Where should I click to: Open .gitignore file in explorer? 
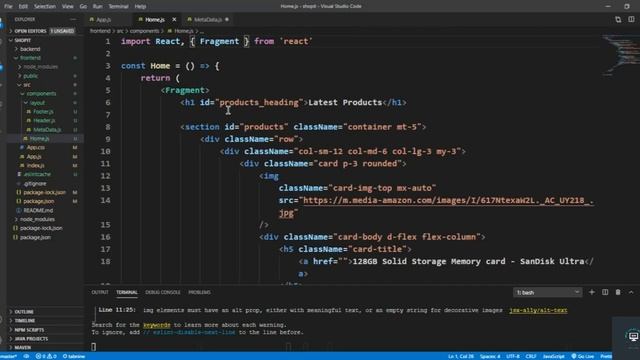35,184
